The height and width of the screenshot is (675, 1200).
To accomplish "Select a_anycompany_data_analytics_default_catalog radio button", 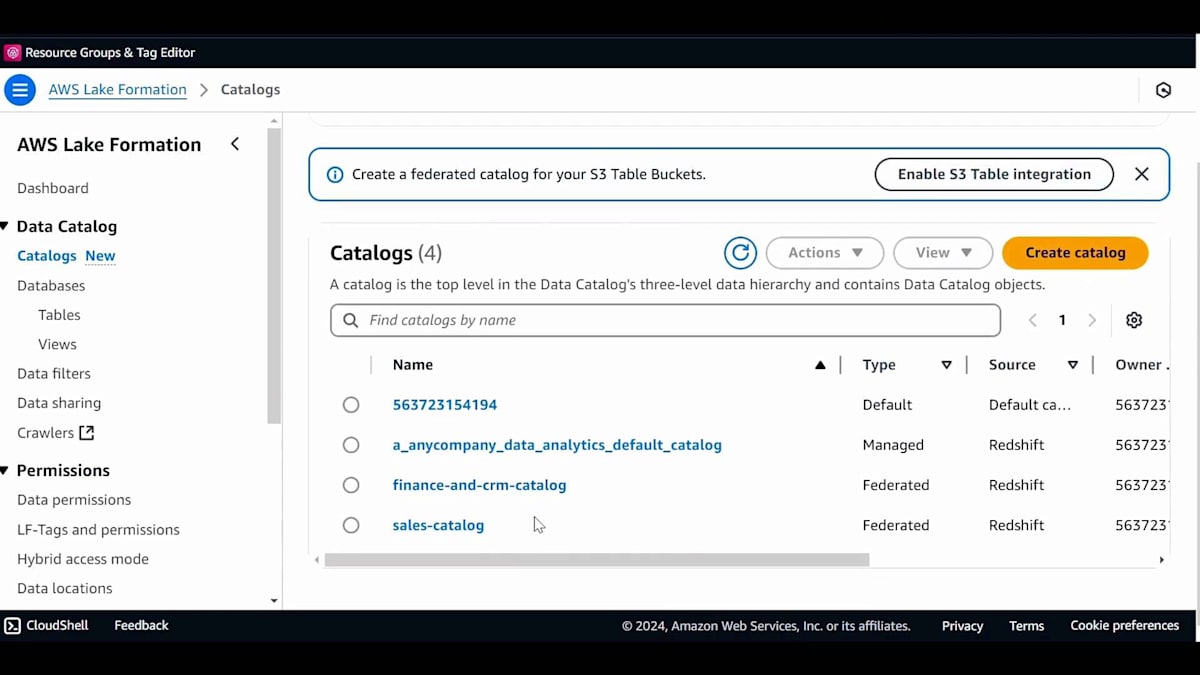I will [x=351, y=445].
